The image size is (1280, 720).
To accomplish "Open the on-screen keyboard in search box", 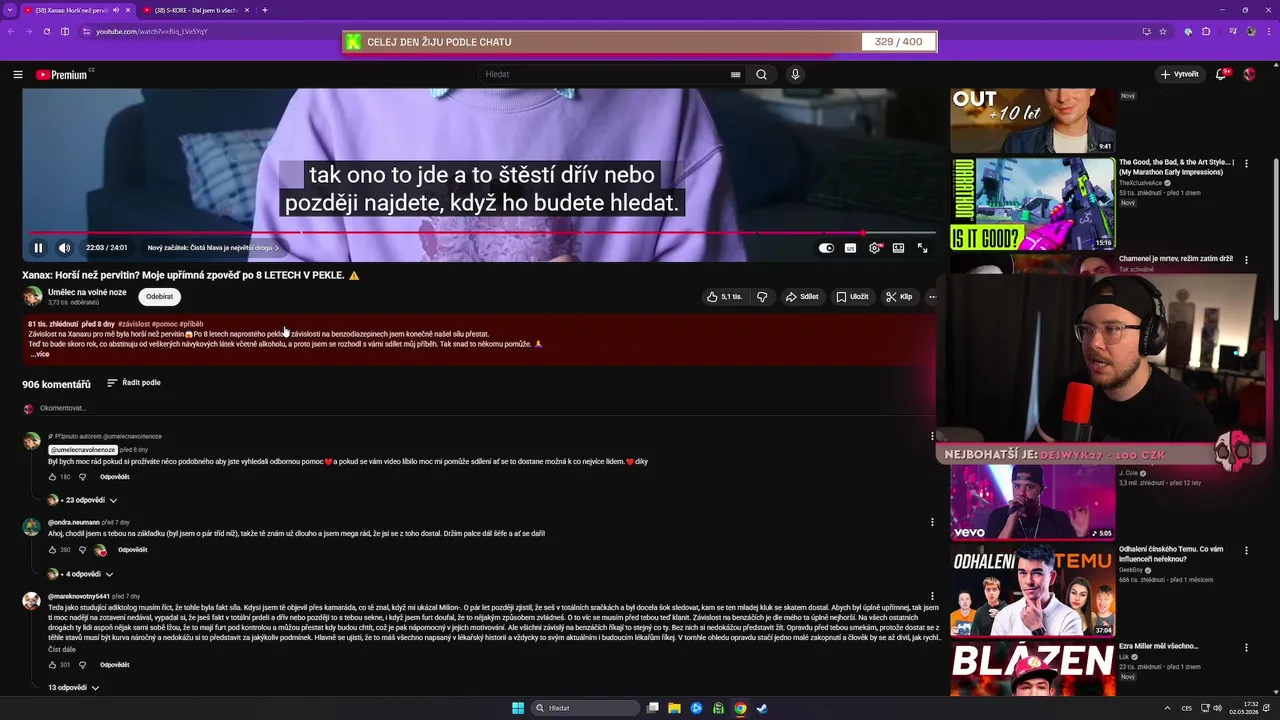I will (x=736, y=74).
